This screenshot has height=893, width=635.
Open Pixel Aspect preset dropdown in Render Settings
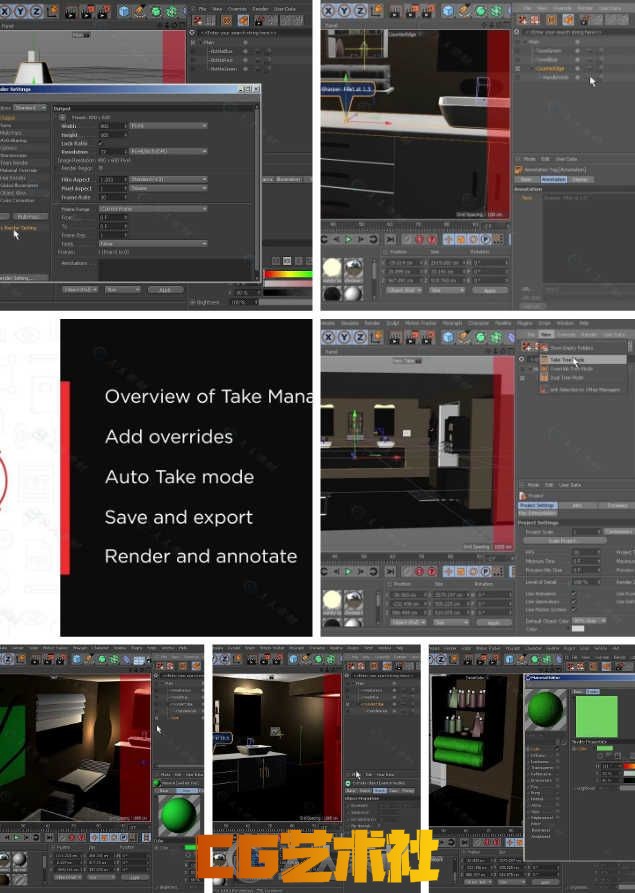click(x=169, y=188)
